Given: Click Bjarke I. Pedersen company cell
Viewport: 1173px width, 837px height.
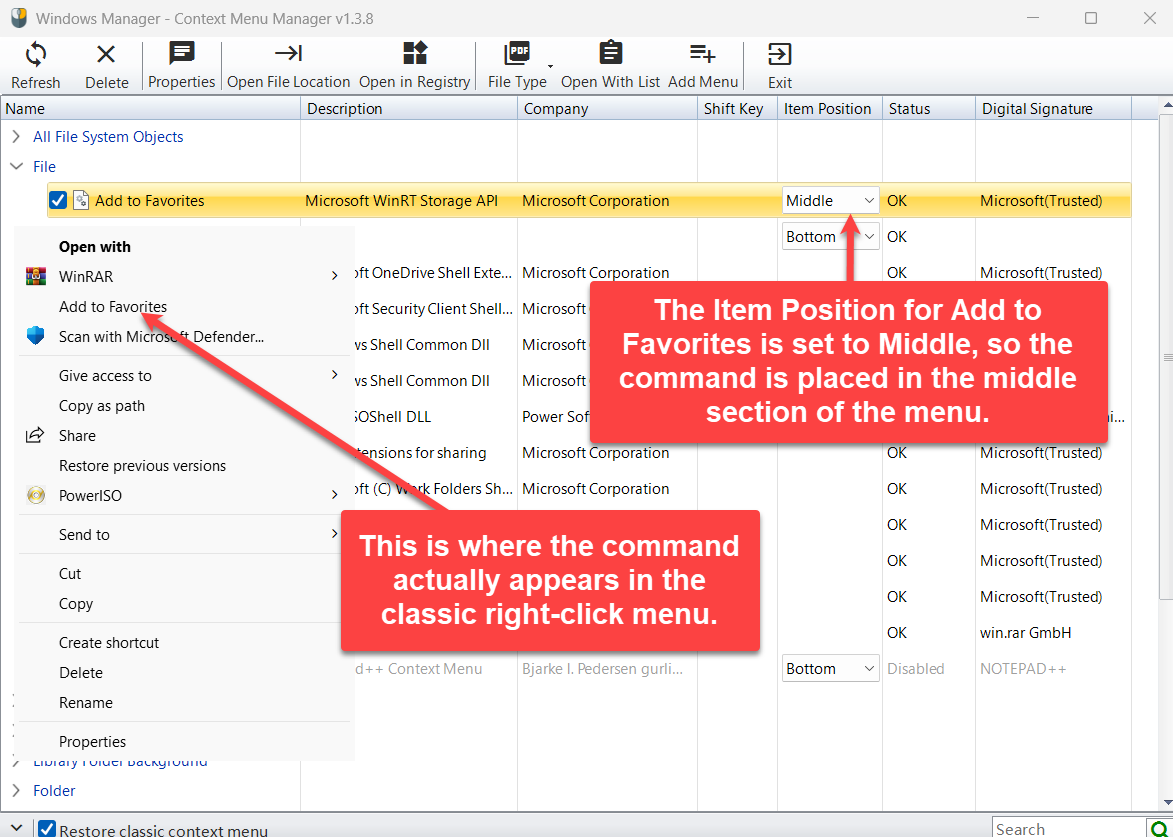Looking at the screenshot, I should 602,669.
